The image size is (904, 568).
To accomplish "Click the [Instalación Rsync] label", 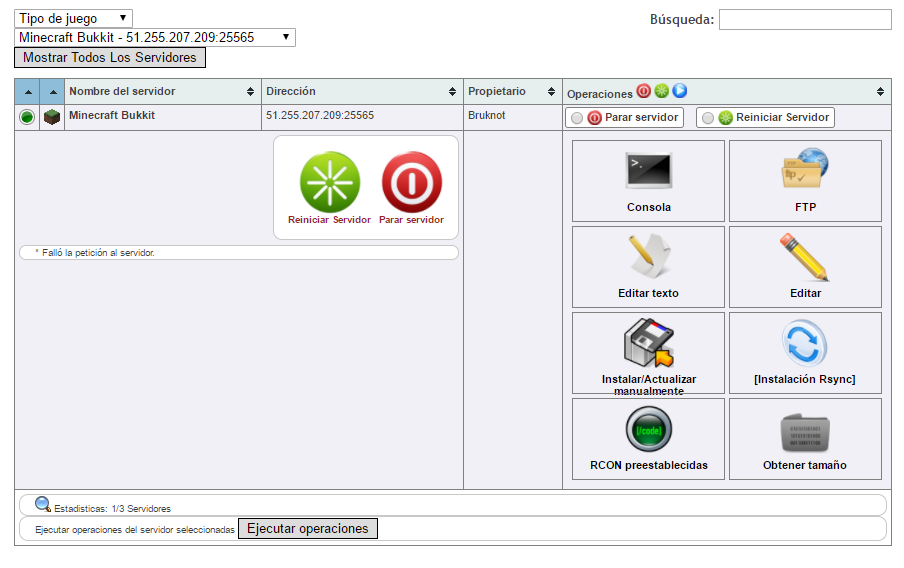I will [x=805, y=379].
